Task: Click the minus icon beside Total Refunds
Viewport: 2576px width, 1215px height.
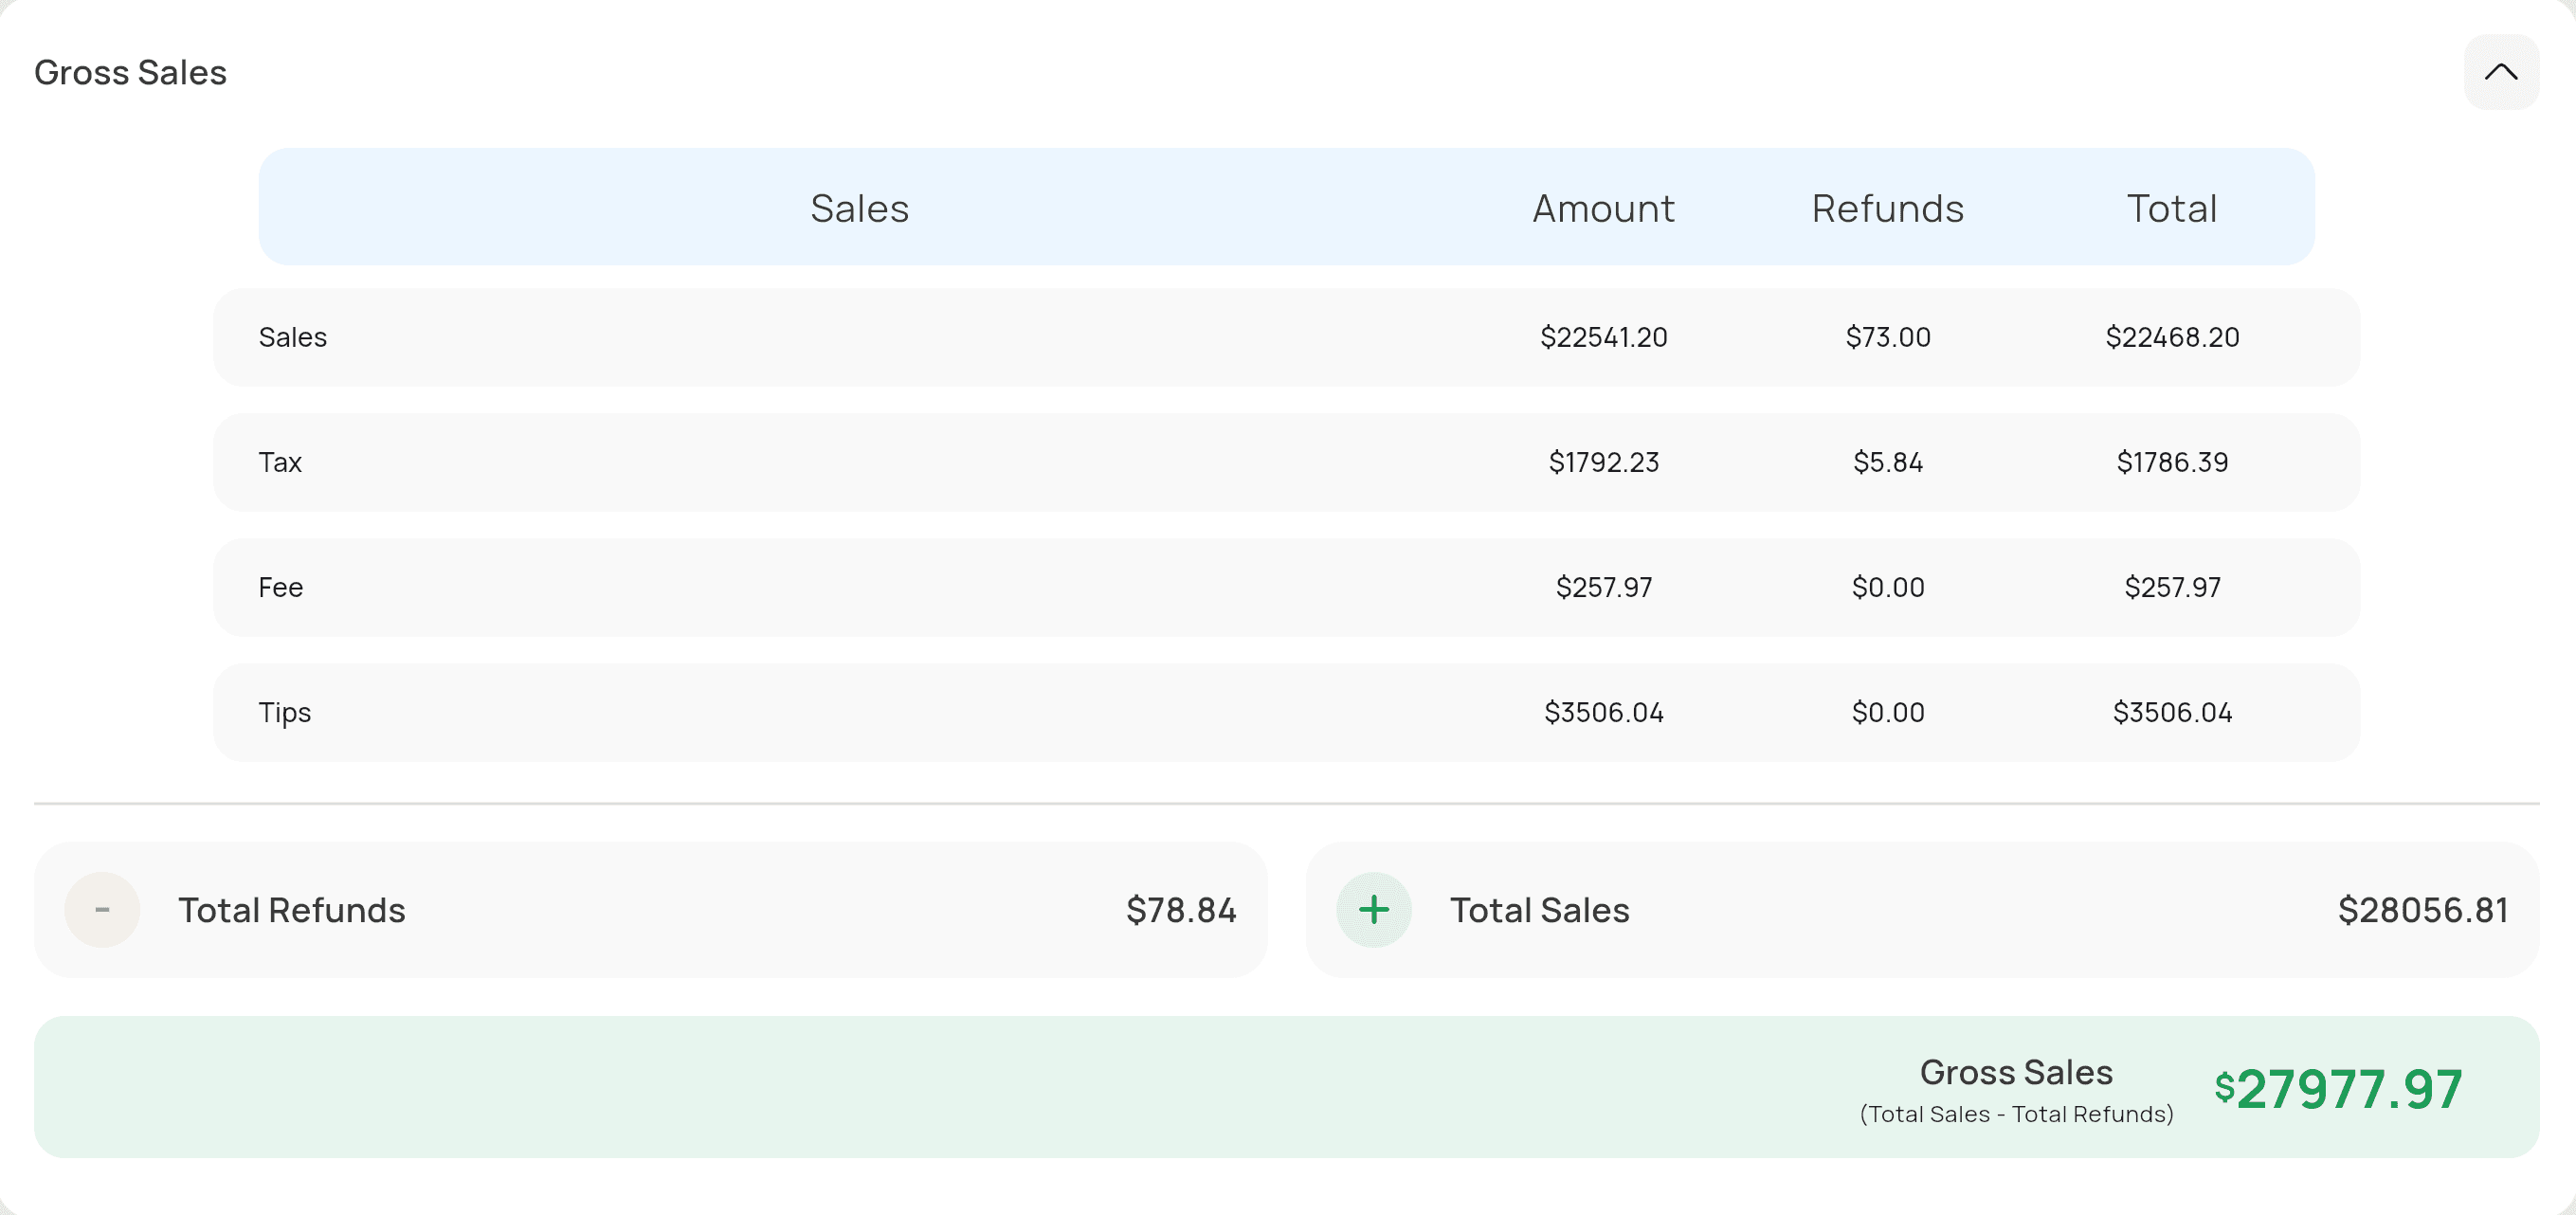Action: click(101, 909)
